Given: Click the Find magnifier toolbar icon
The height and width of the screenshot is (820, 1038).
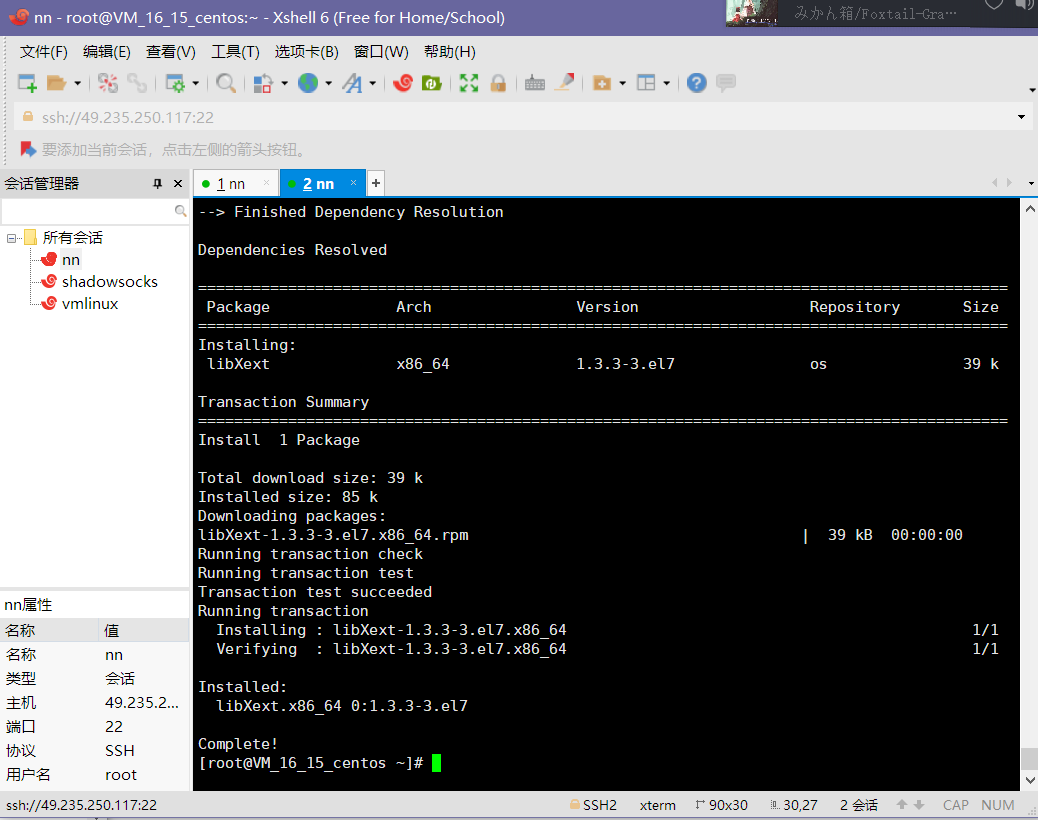Looking at the screenshot, I should click(226, 83).
